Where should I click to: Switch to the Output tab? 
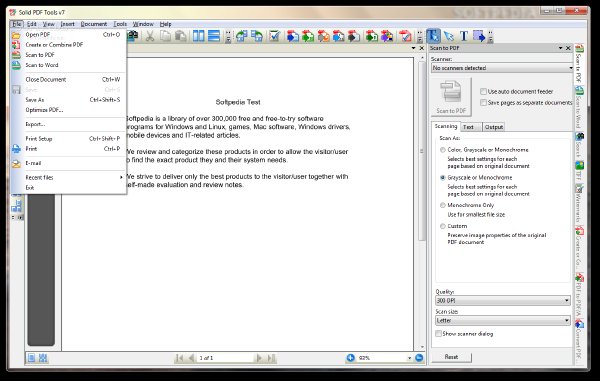(494, 127)
